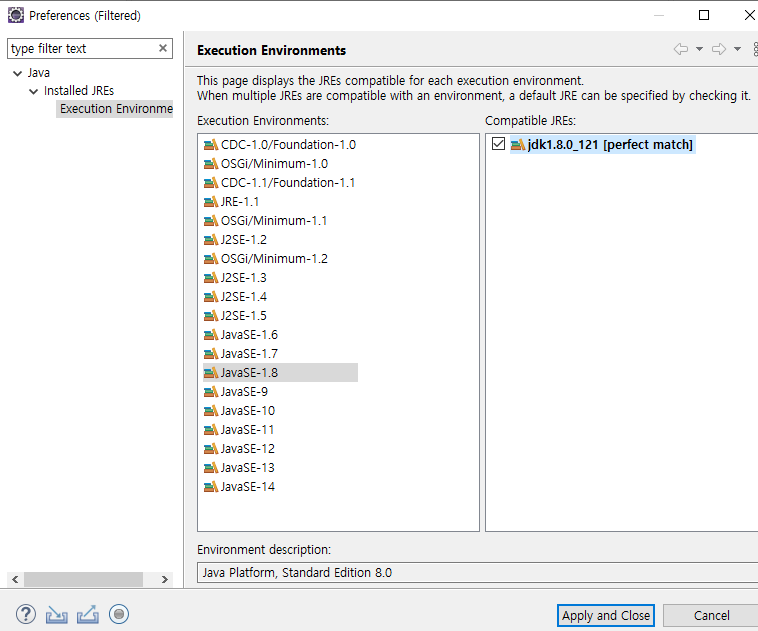This screenshot has width=758, height=631.
Task: Go forward with the right arrow icon
Action: point(719,49)
